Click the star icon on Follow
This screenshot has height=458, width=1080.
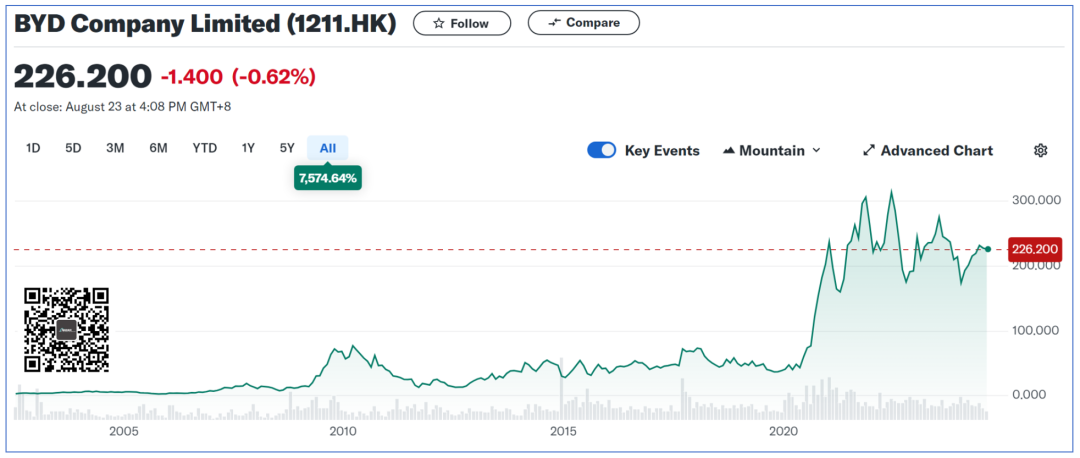coord(438,23)
